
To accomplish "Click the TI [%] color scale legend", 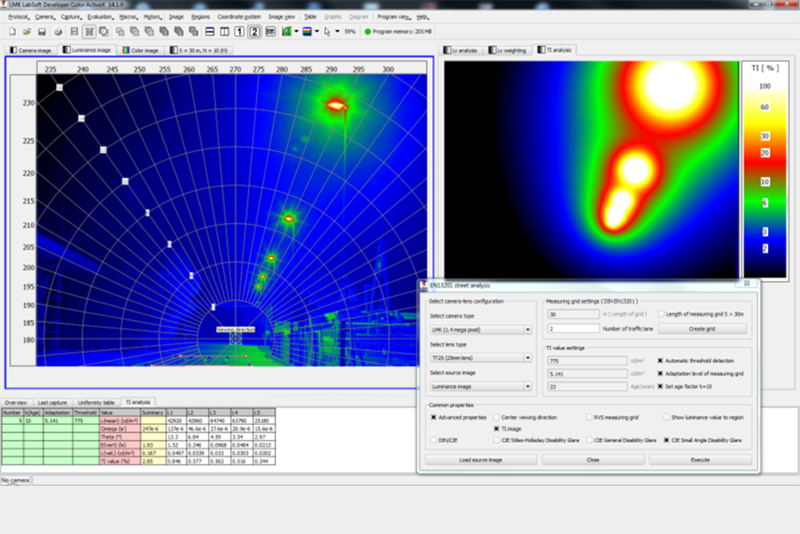I will pos(765,170).
